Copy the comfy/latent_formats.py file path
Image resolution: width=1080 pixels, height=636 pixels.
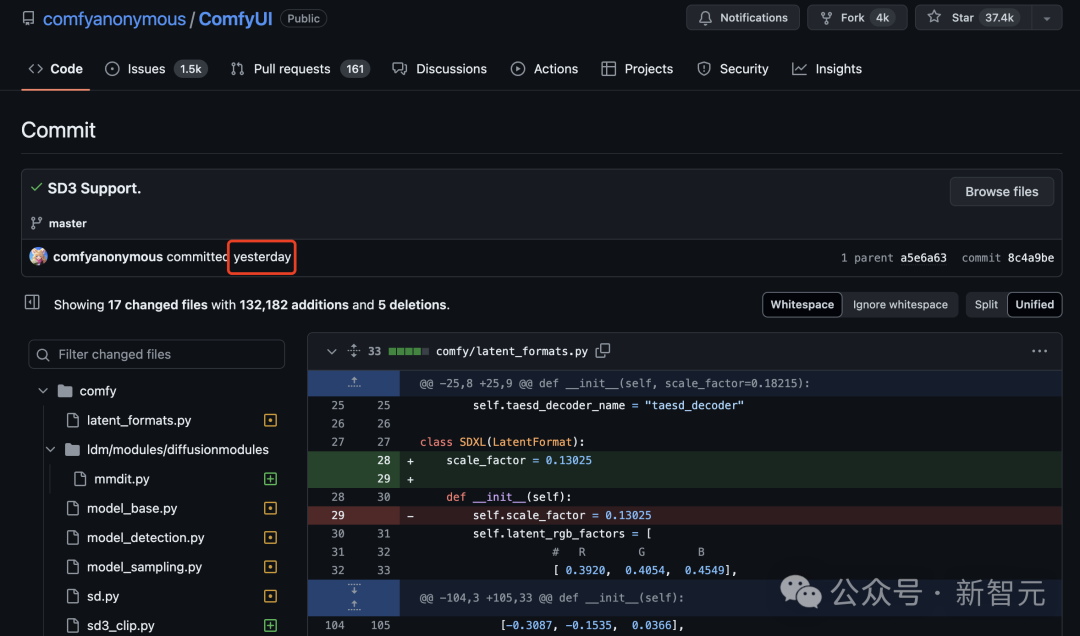(603, 351)
